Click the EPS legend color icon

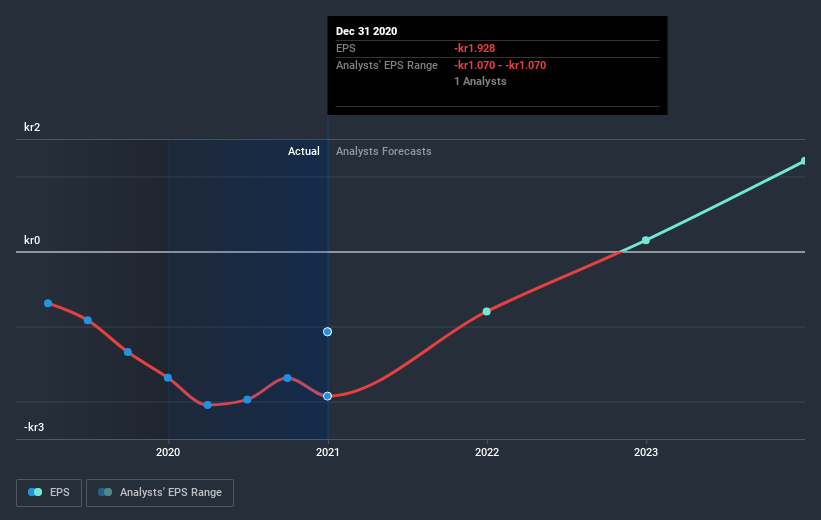click(x=35, y=492)
